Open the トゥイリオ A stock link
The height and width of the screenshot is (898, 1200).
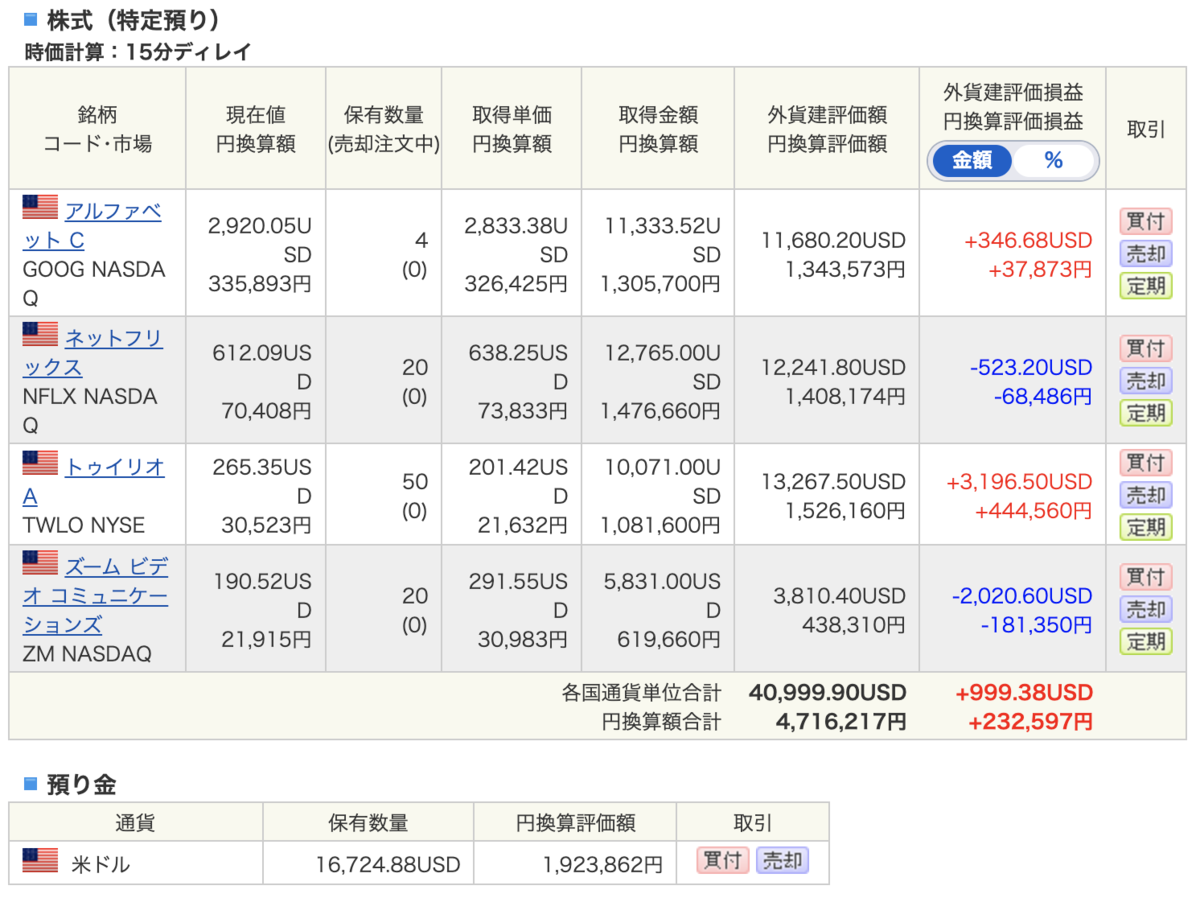tap(92, 481)
